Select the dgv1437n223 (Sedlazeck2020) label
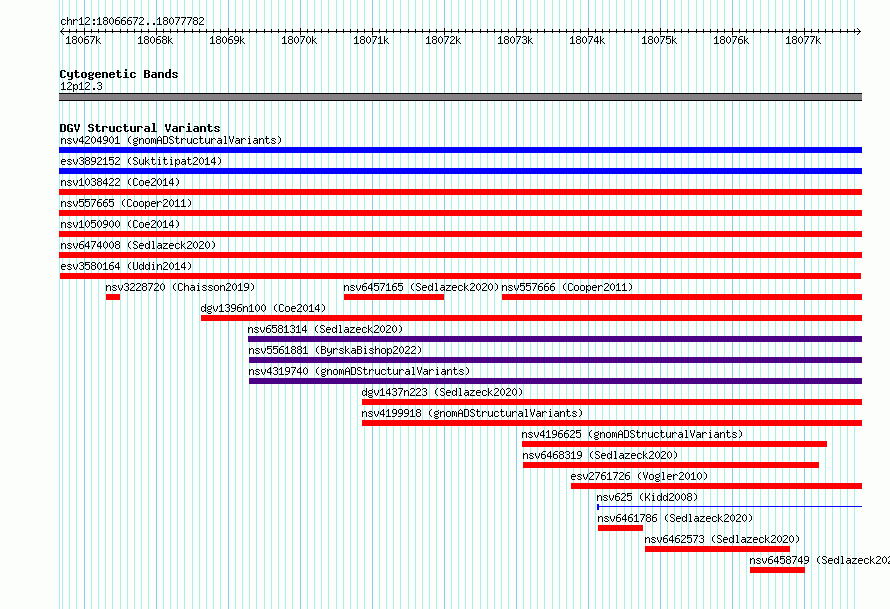 [442, 392]
